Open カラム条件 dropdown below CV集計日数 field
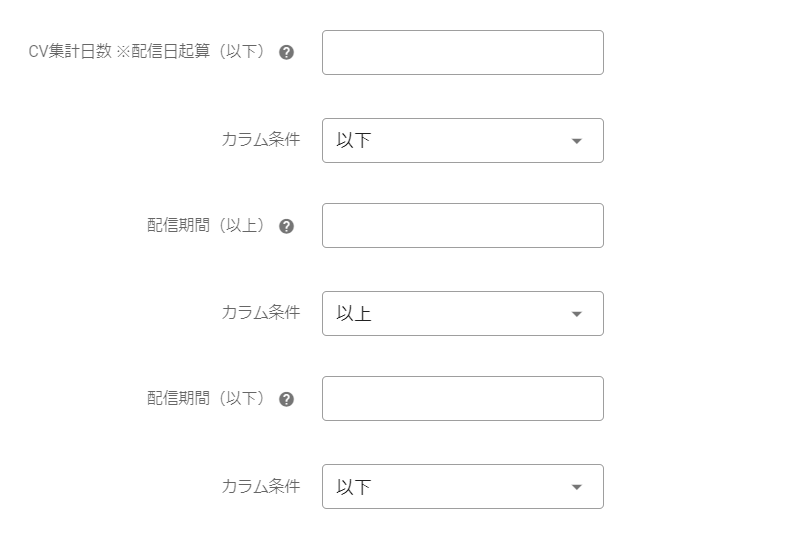Viewport: 786px width, 542px height. pyautogui.click(x=462, y=141)
